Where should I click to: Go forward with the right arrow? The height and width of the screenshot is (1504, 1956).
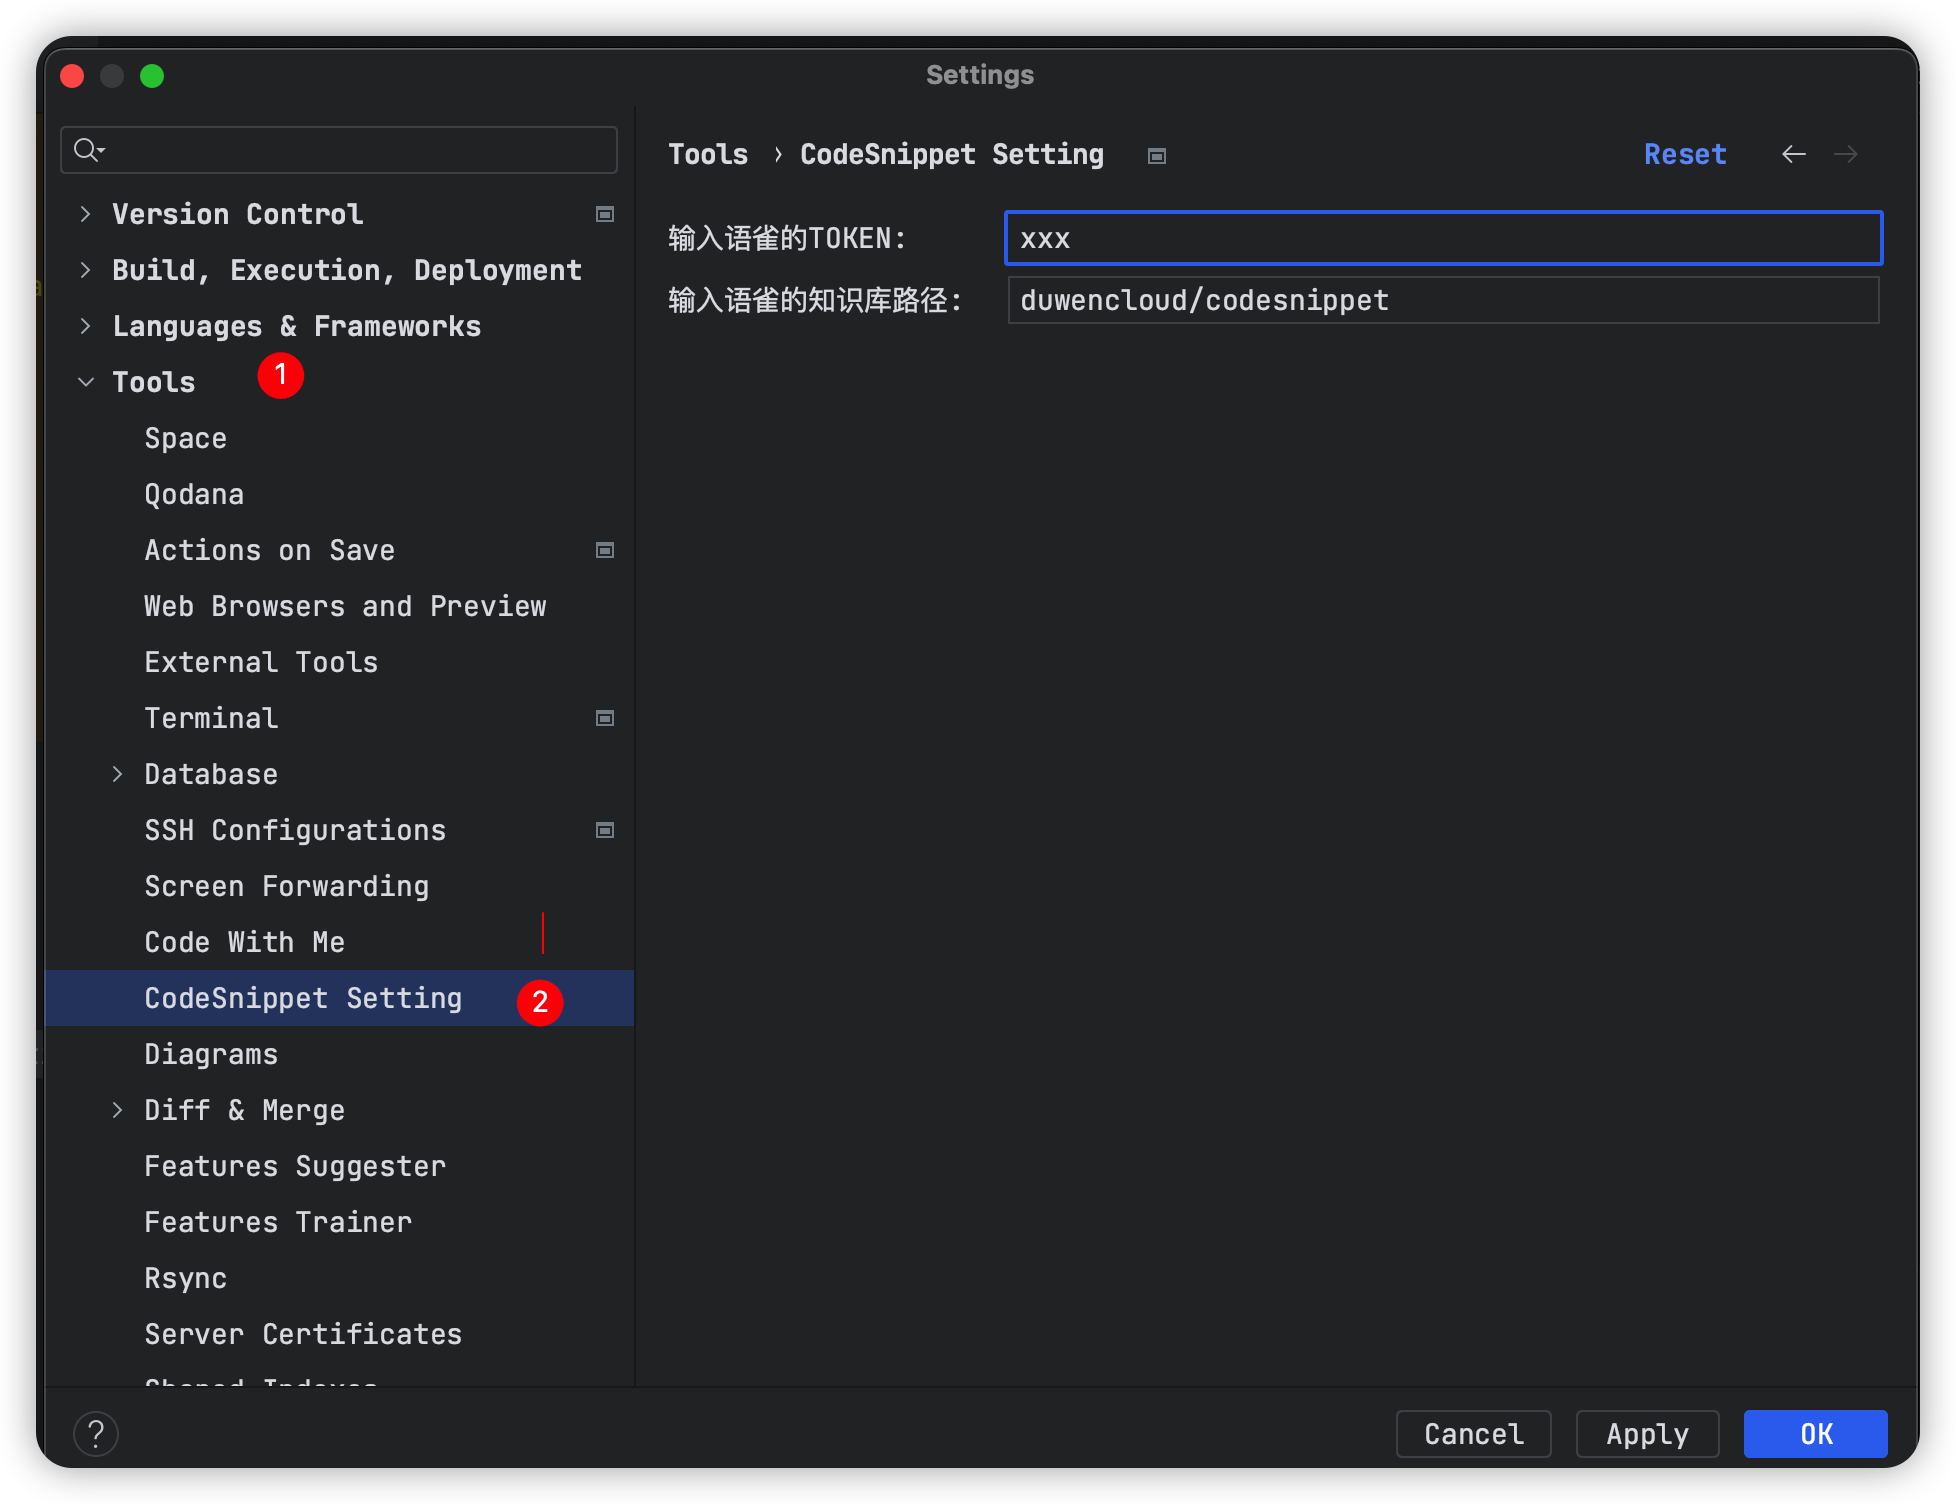[x=1846, y=154]
